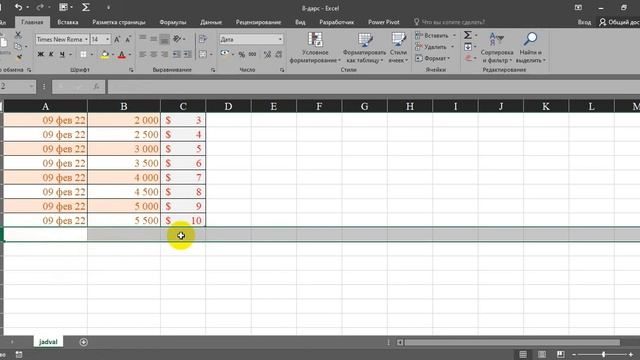Click the Format Painter brush icon
The image size is (640, 360).
click(18, 58)
